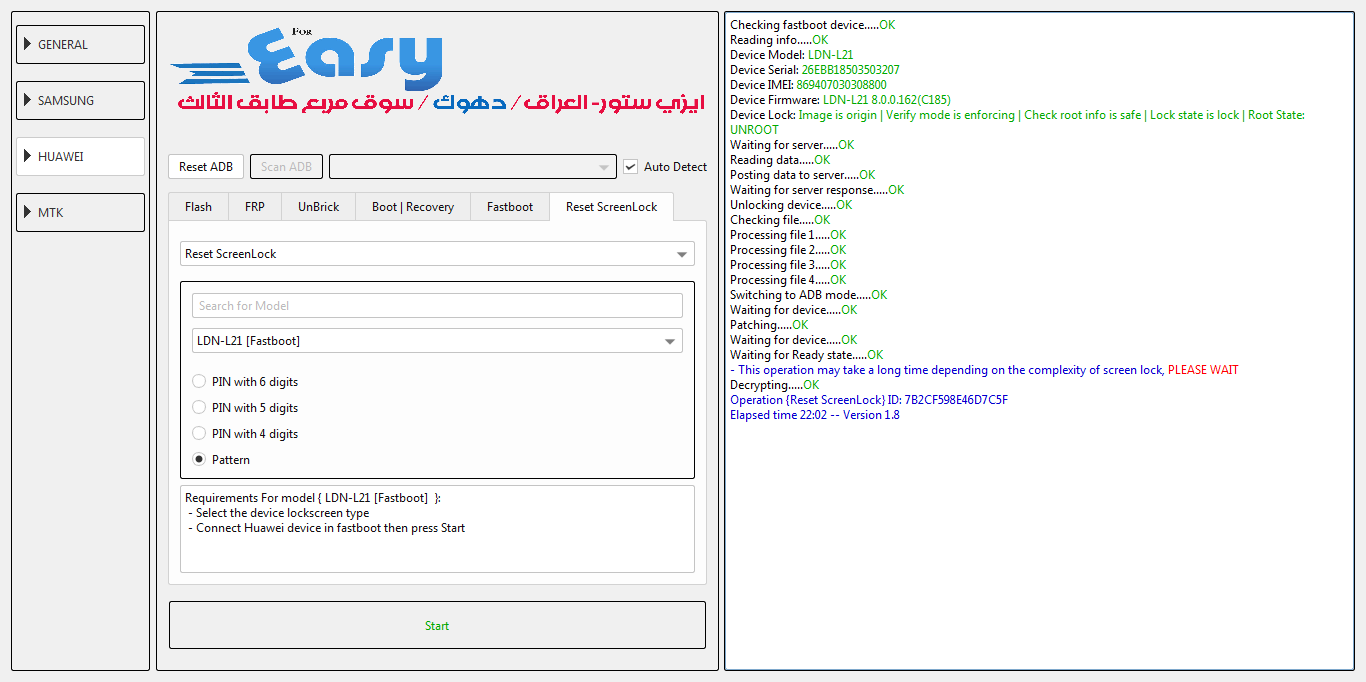Select PIN with 6 digits option
This screenshot has width=1366, height=682.
tap(245, 382)
